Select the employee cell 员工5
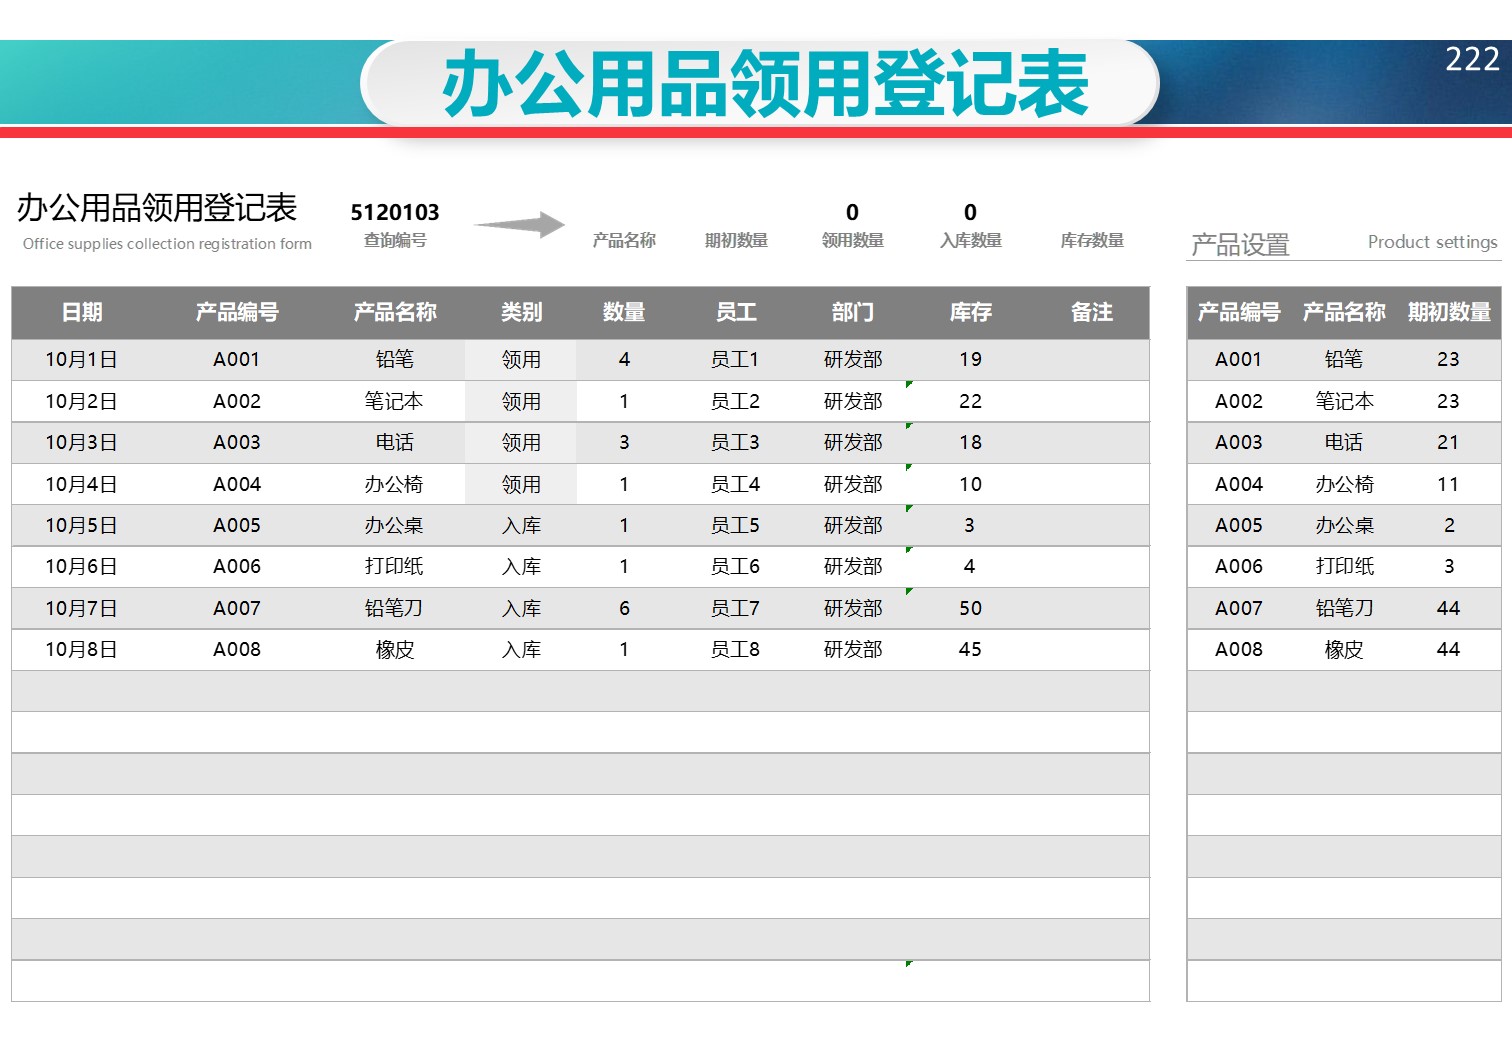Screen dimensions: 1512x1043 735,525
